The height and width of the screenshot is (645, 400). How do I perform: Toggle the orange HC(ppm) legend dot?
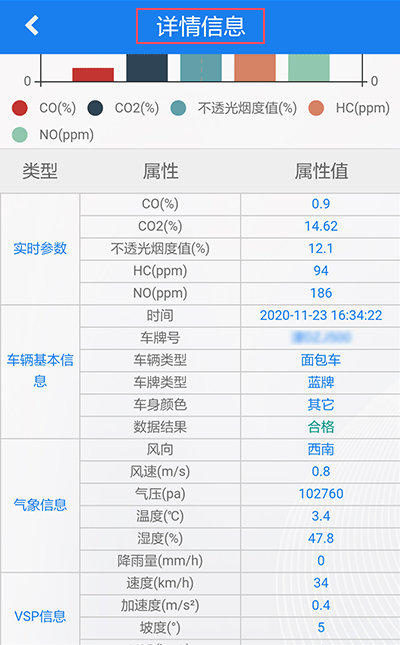point(316,108)
